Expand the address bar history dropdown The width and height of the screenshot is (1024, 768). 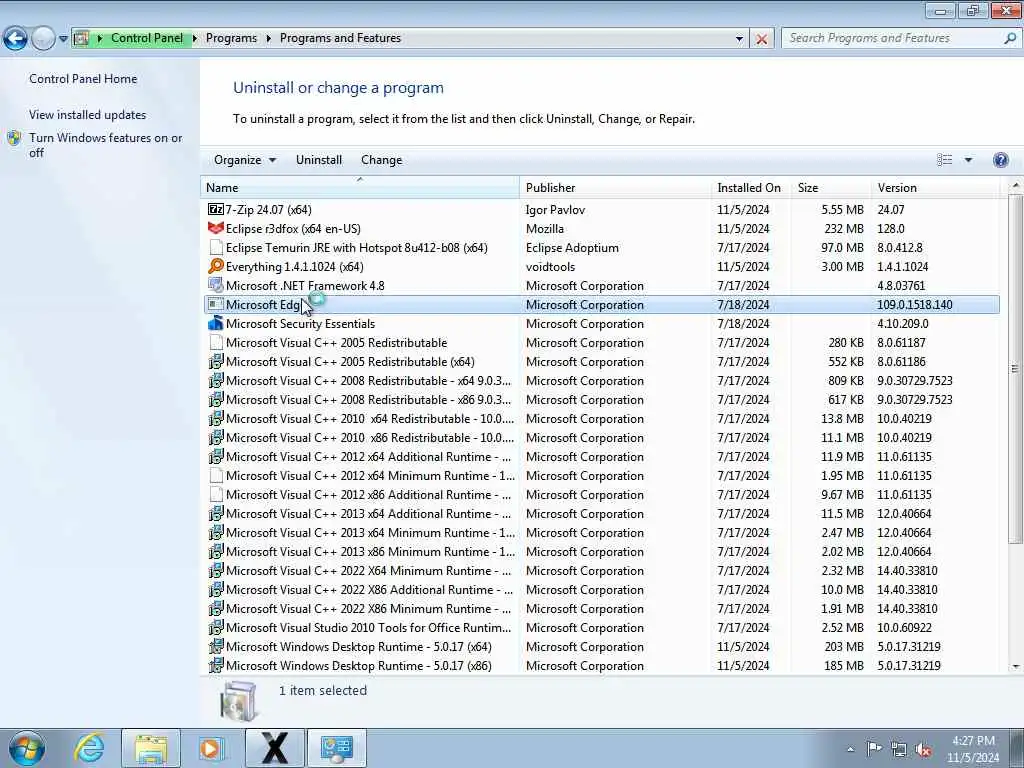739,39
